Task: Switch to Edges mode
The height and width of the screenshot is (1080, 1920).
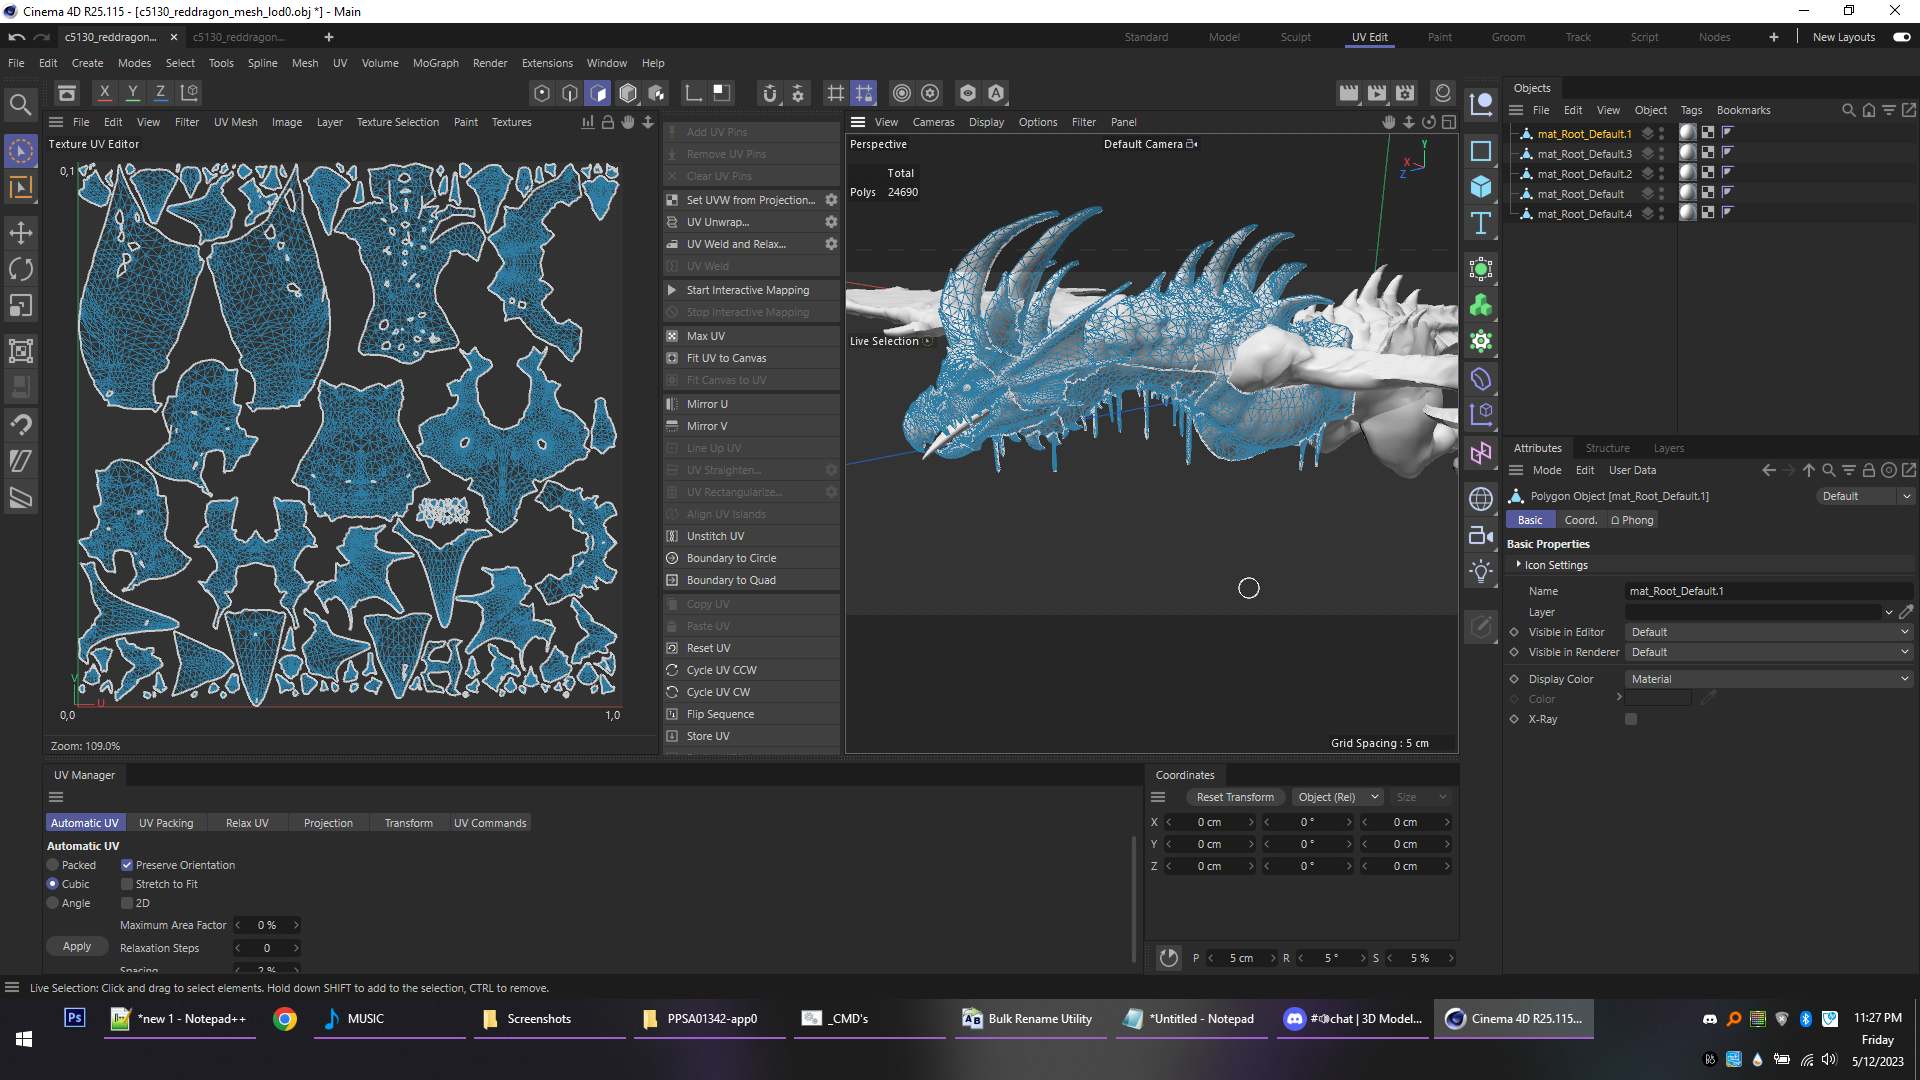Action: (x=570, y=93)
